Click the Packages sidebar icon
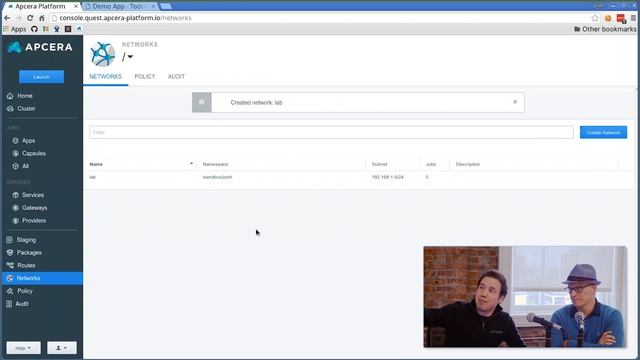 click(x=10, y=253)
